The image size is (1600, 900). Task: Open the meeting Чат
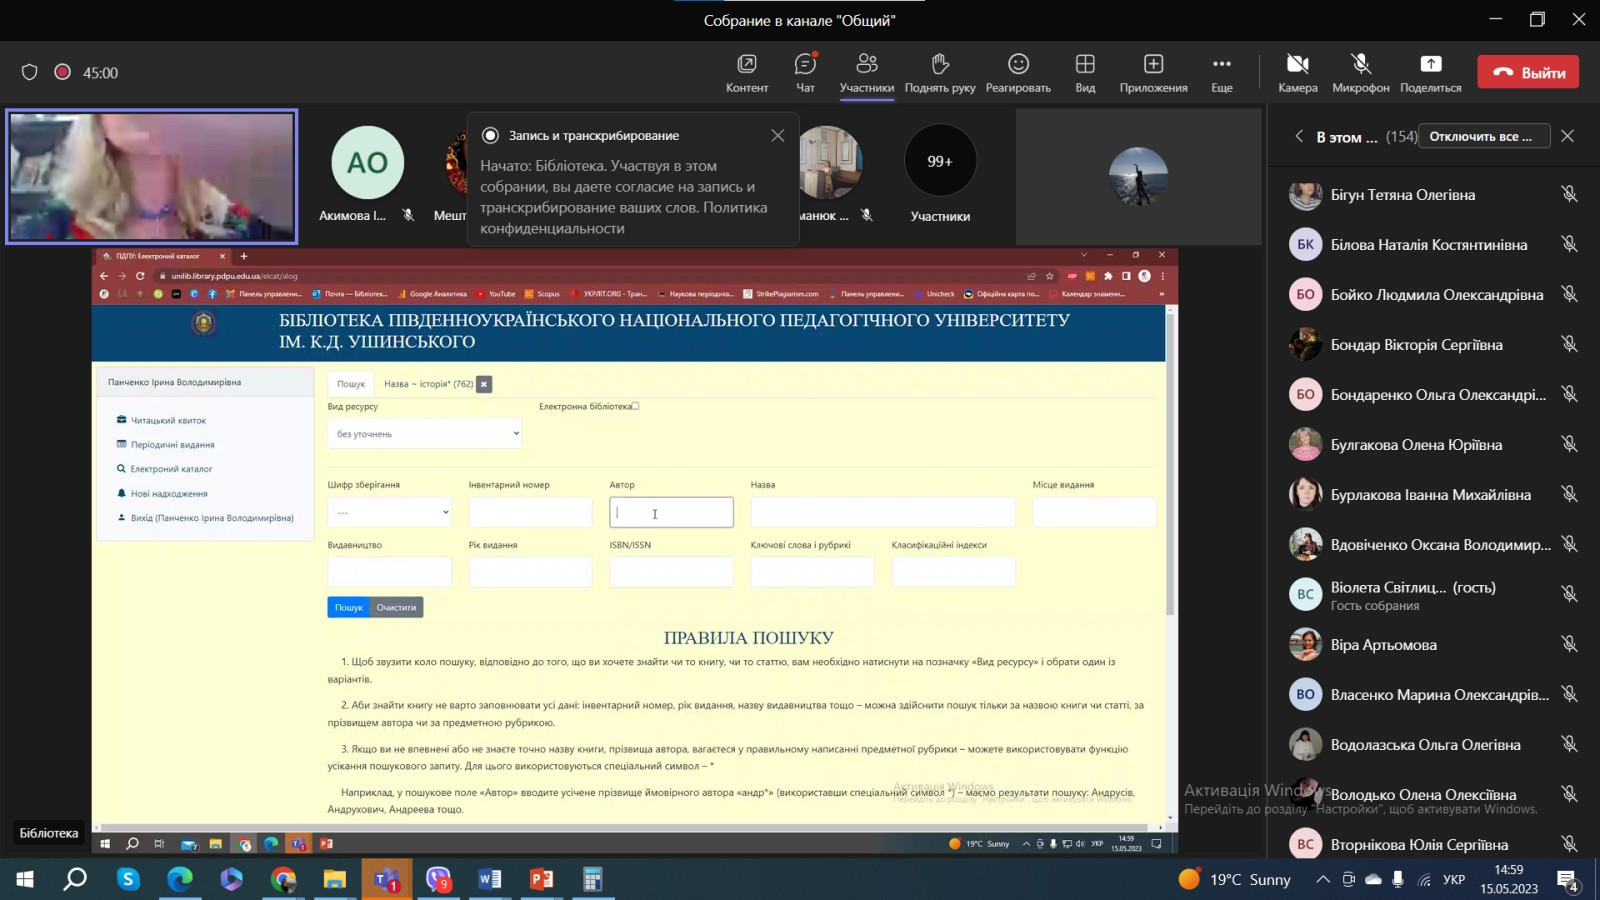pyautogui.click(x=805, y=73)
